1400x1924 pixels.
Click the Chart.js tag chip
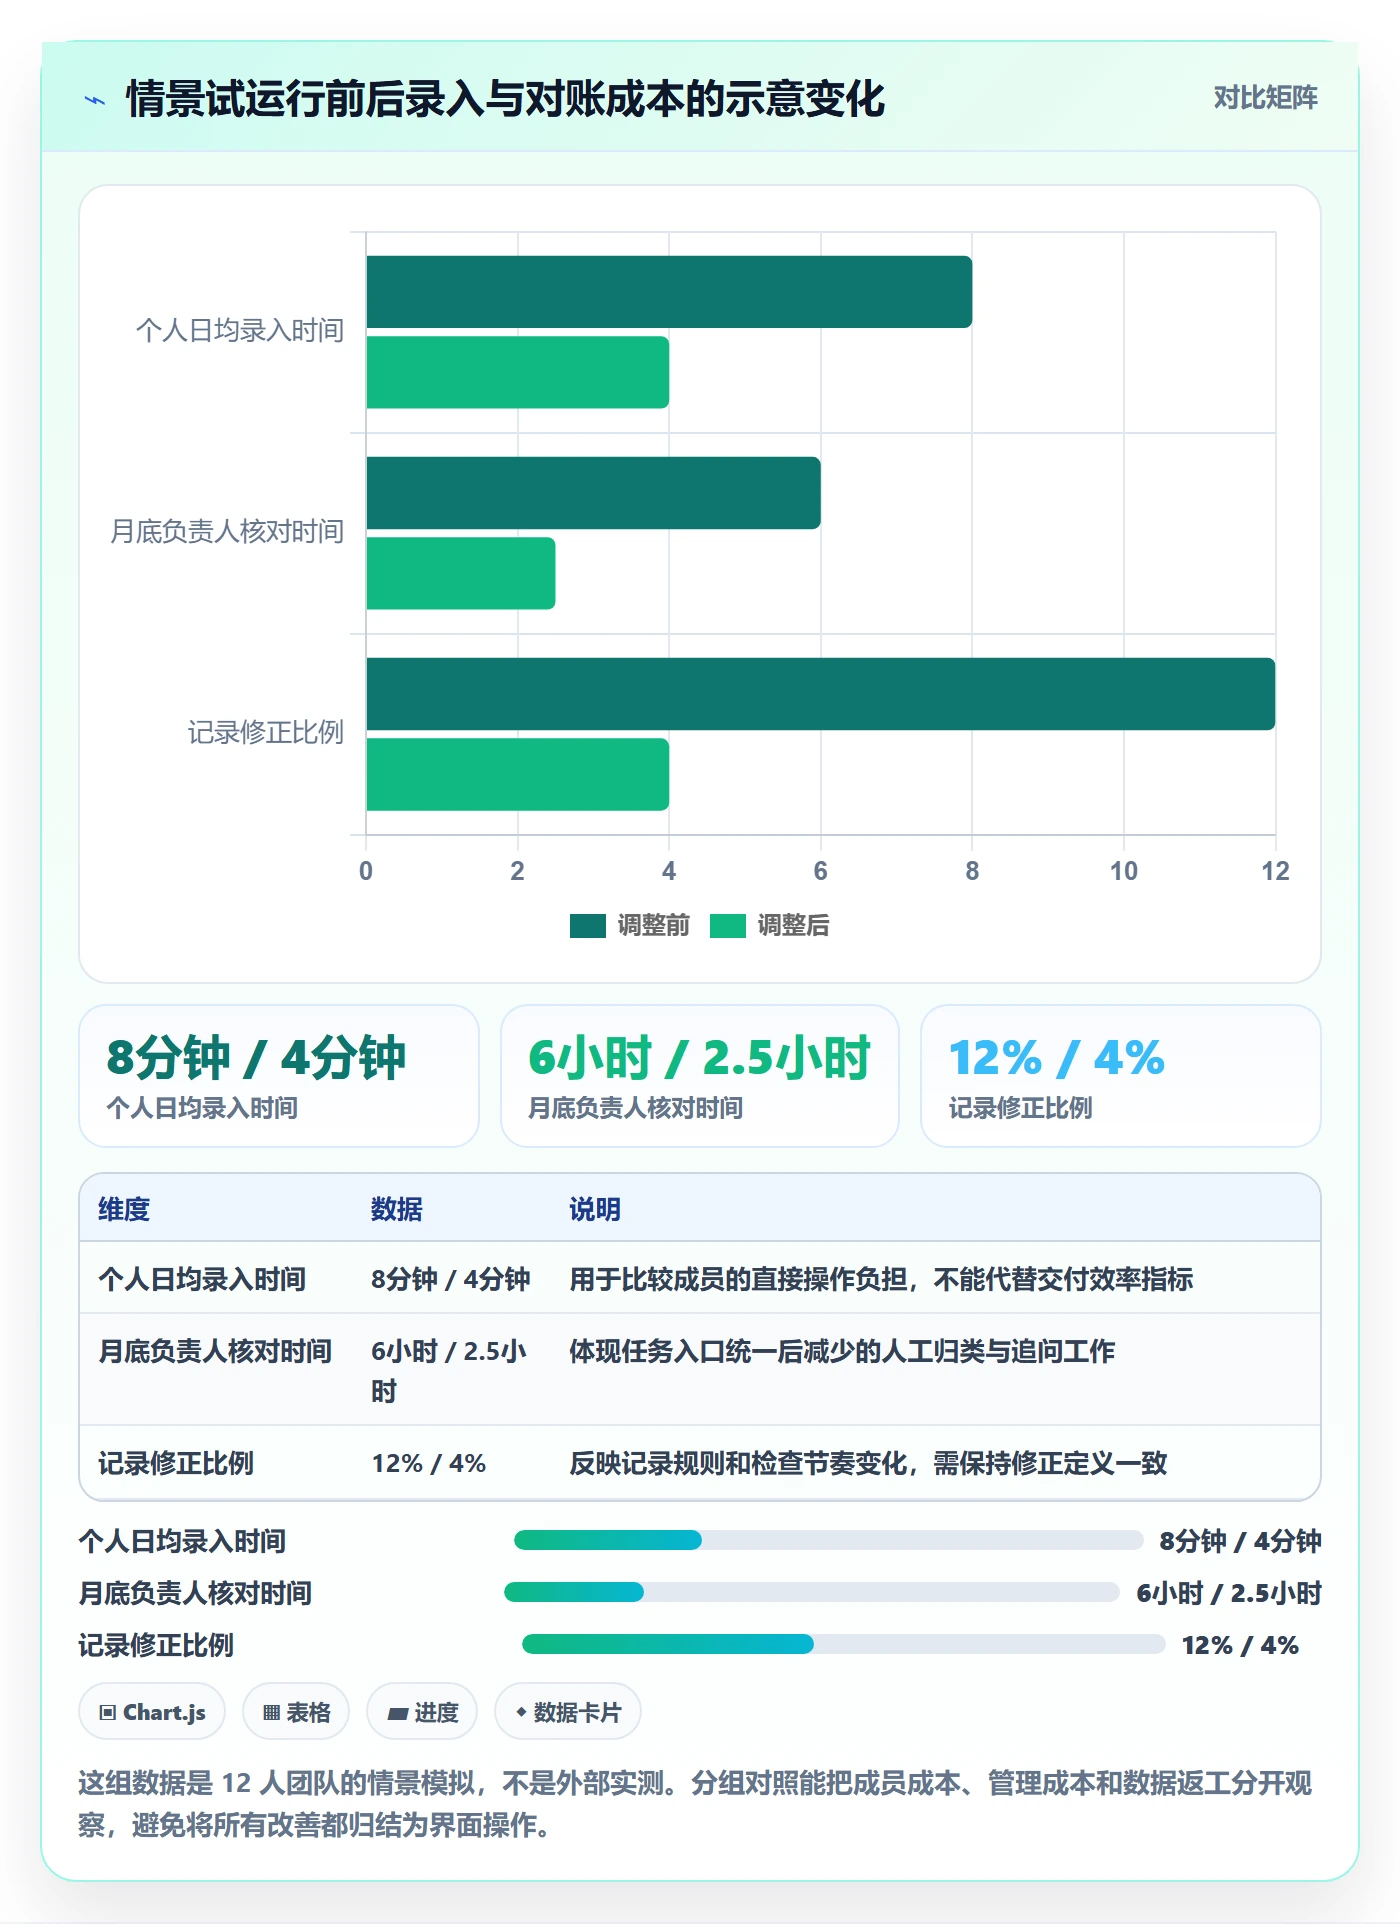point(152,1712)
